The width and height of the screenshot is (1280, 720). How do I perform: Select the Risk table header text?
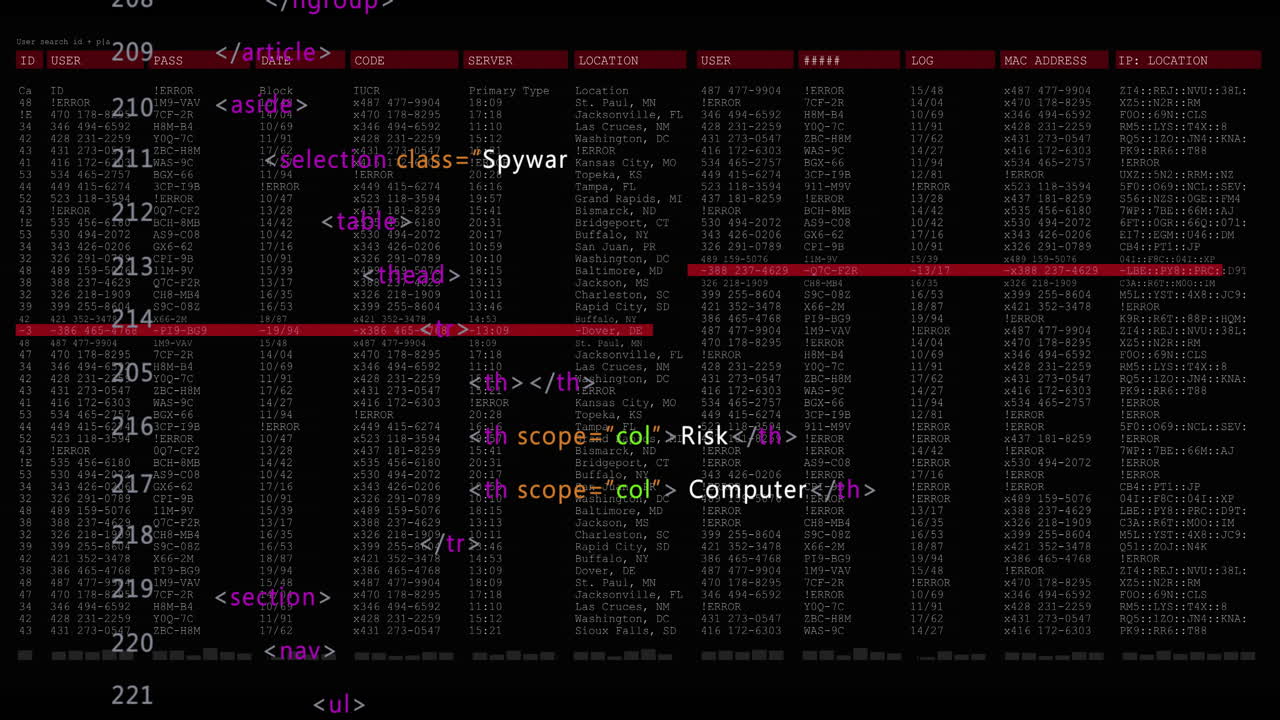[706, 436]
